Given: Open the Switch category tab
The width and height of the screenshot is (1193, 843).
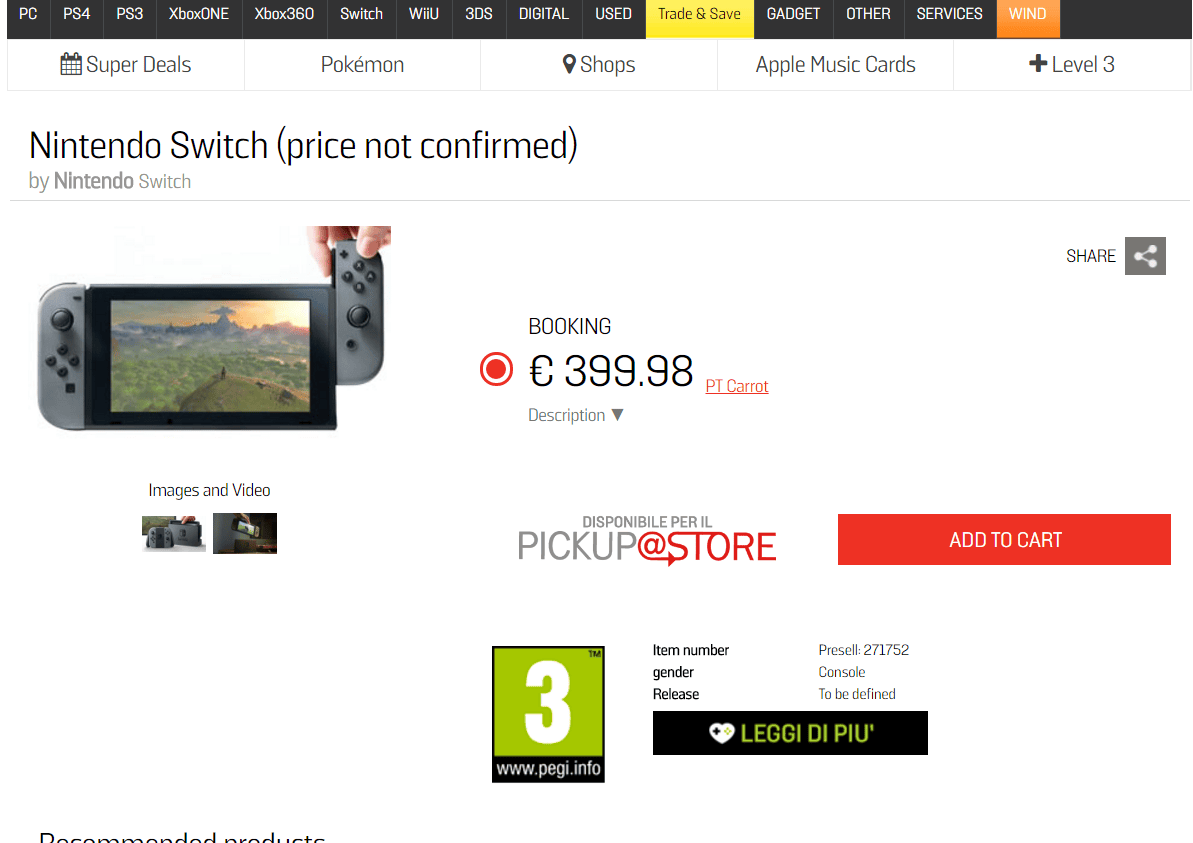Looking at the screenshot, I should 361,15.
